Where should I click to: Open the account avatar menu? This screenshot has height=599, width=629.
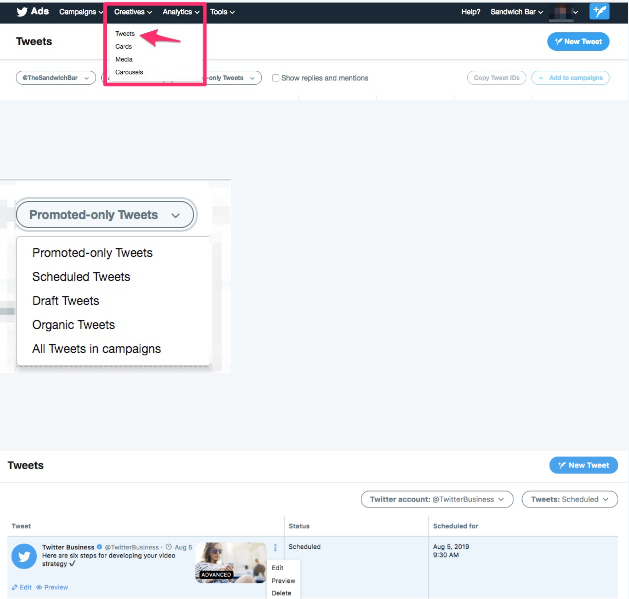point(564,12)
